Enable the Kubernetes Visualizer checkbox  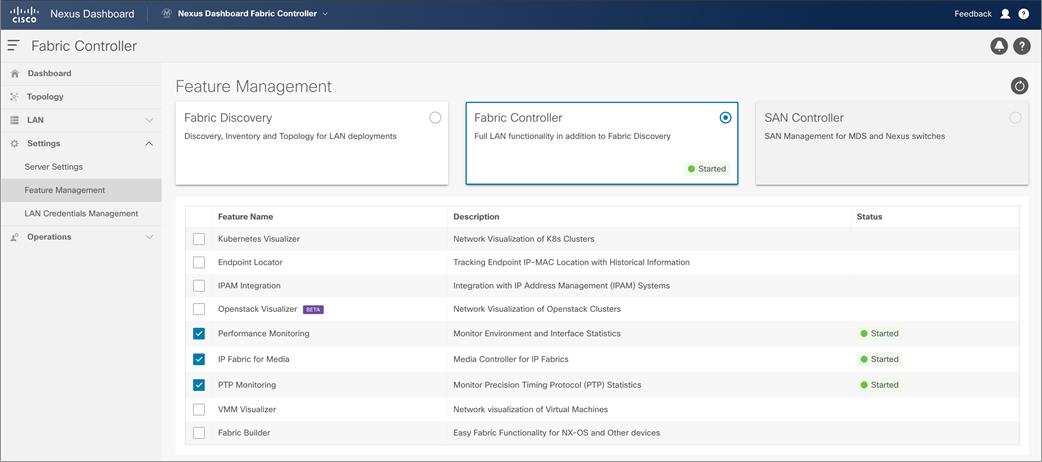click(199, 239)
